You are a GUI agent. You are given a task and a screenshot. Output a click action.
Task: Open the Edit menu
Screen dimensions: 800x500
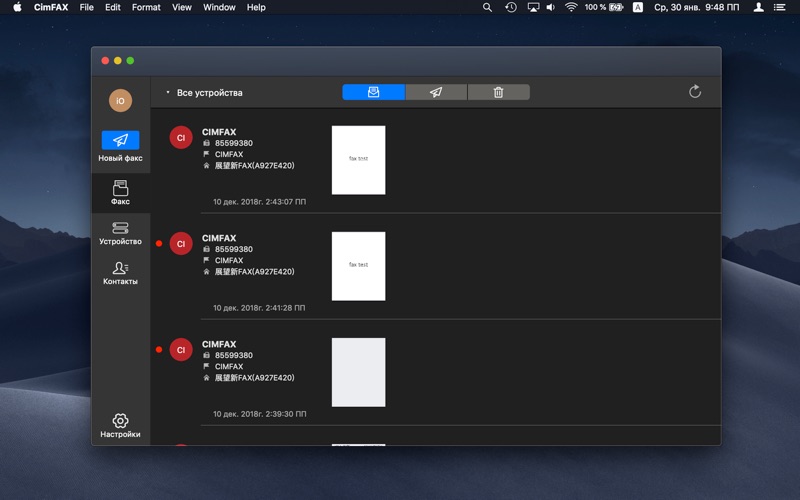(113, 7)
